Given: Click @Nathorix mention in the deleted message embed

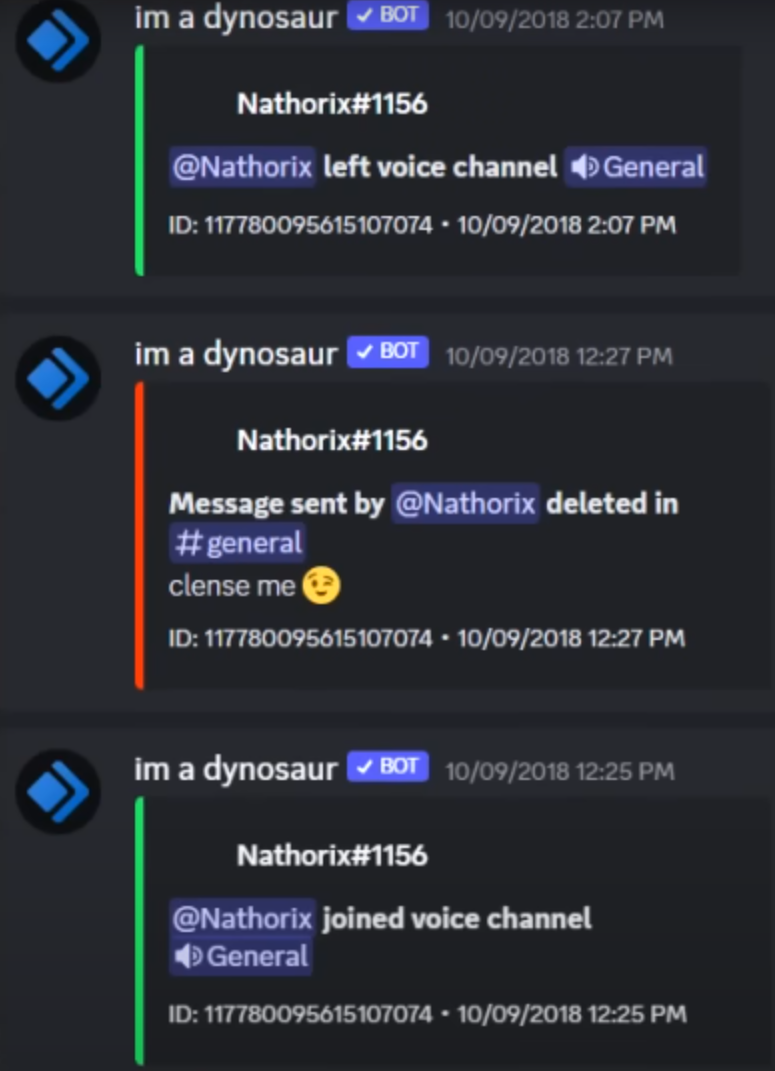Looking at the screenshot, I should pyautogui.click(x=466, y=503).
